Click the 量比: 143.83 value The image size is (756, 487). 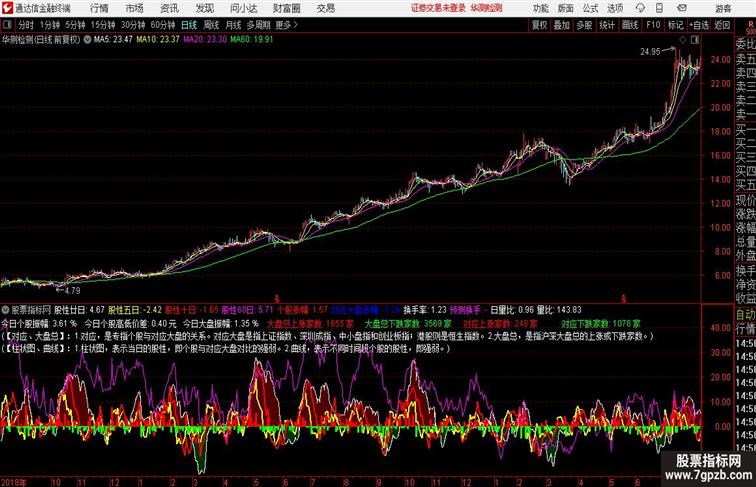(x=559, y=310)
